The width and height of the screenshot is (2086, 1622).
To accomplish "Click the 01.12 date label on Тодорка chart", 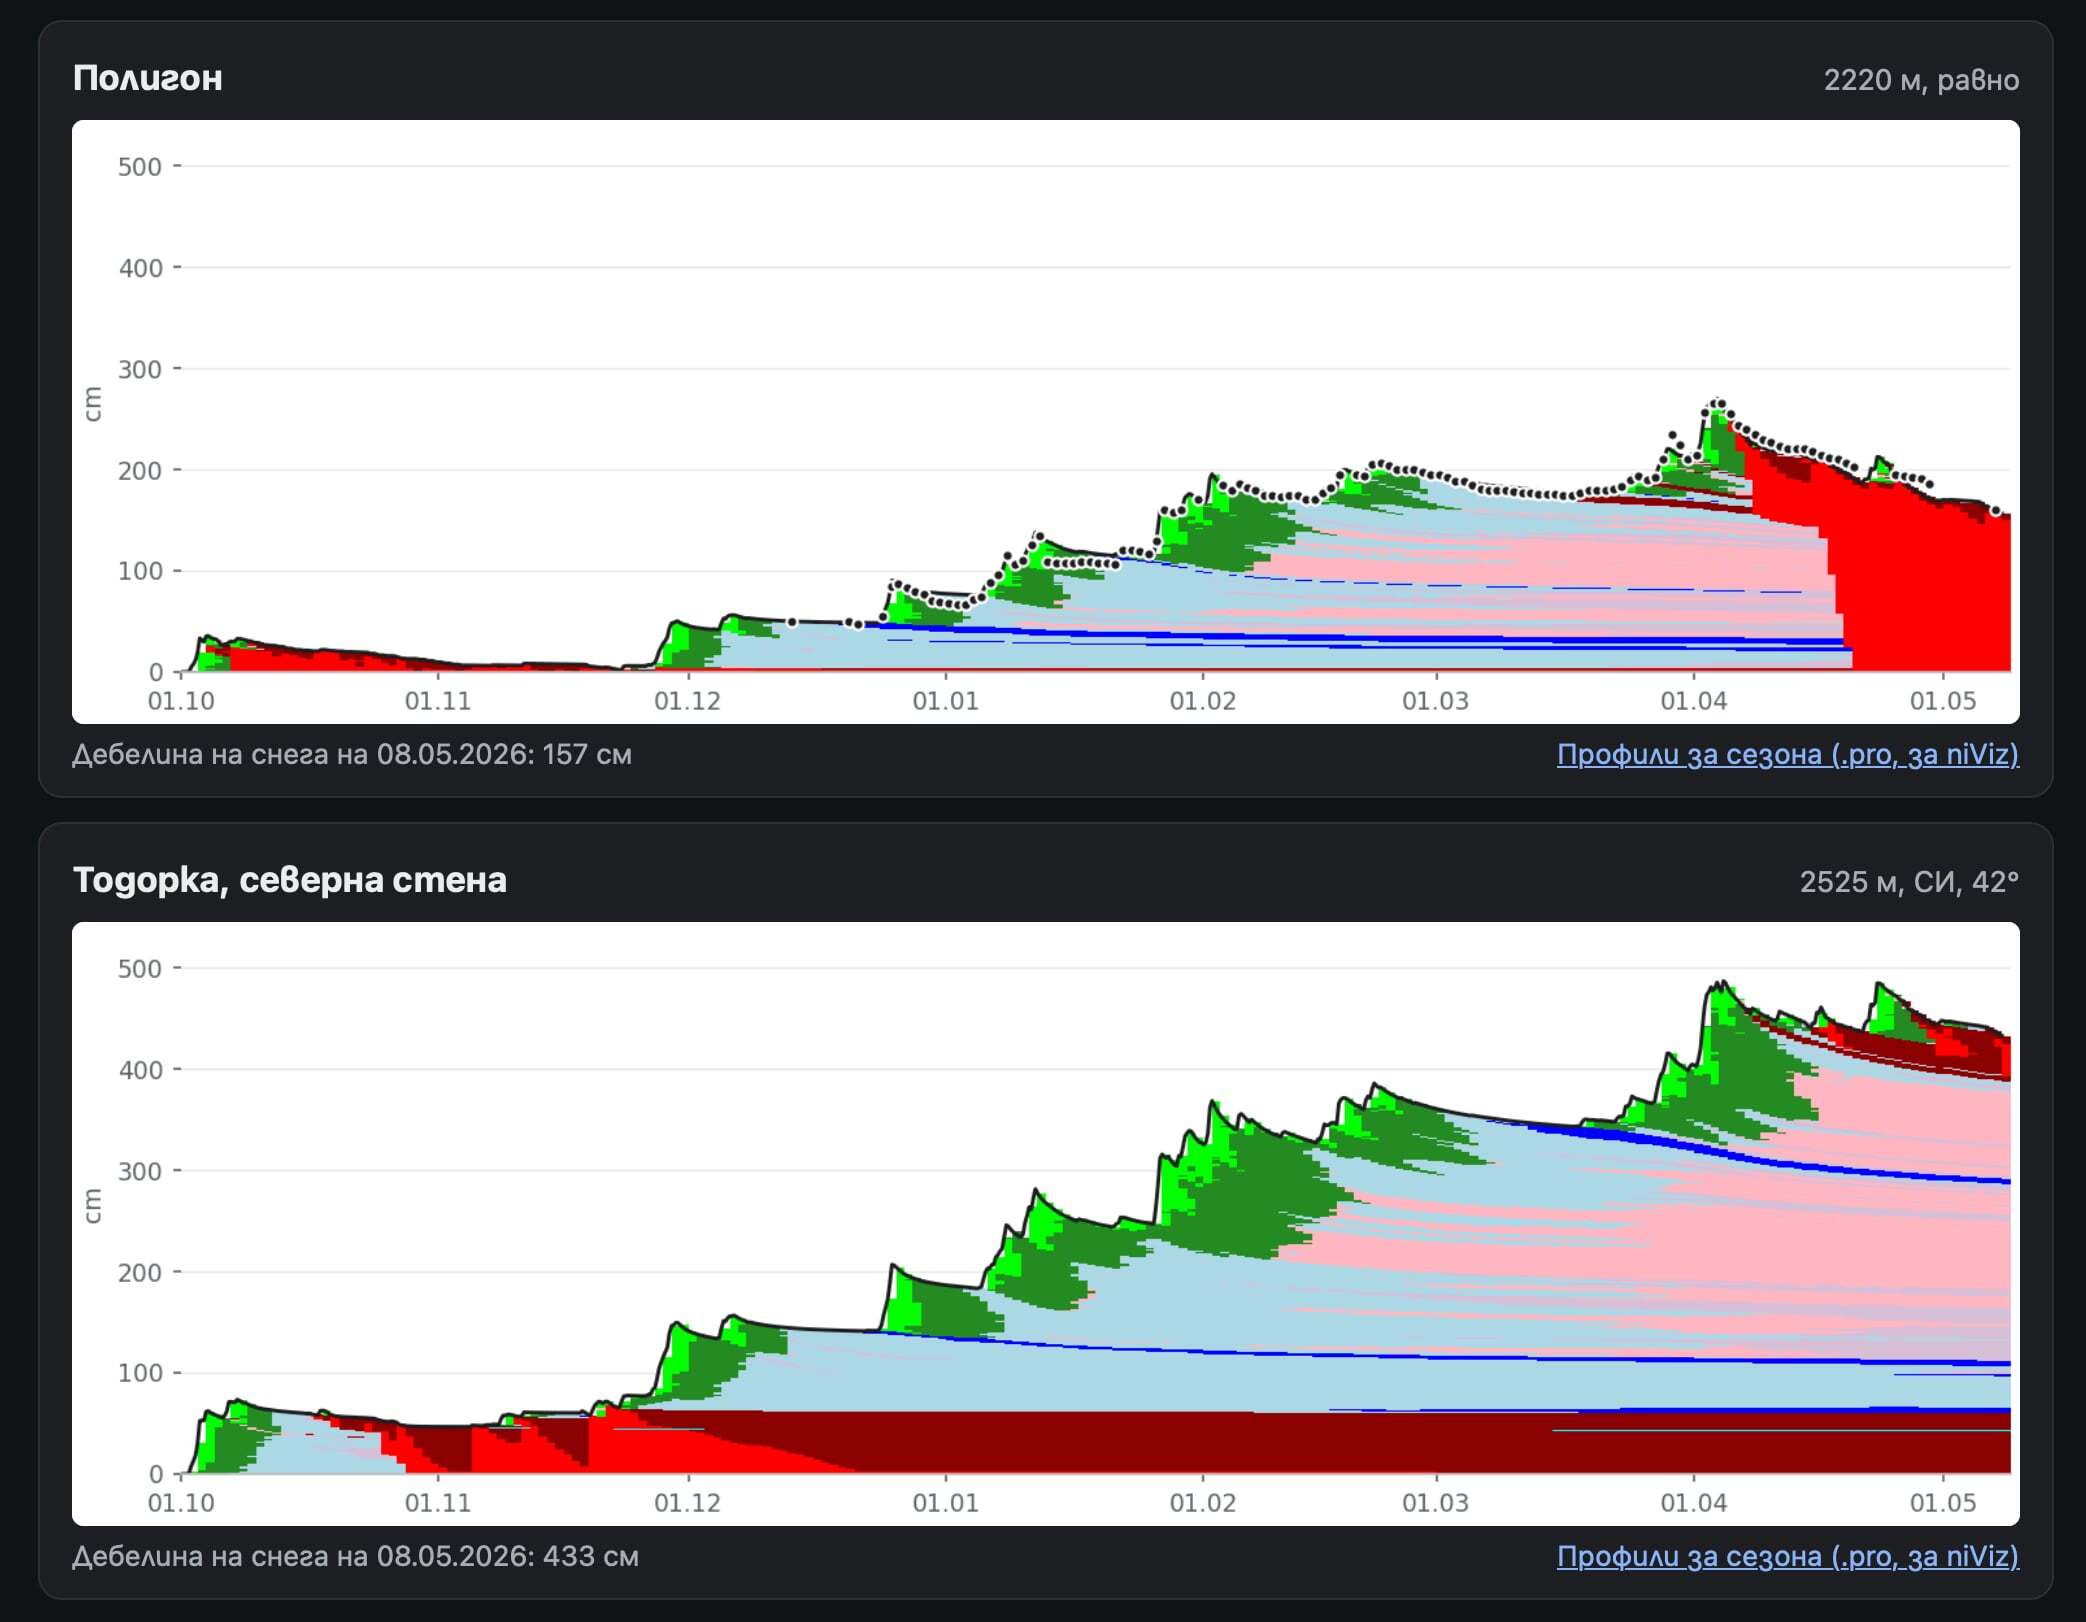I will click(x=687, y=1503).
